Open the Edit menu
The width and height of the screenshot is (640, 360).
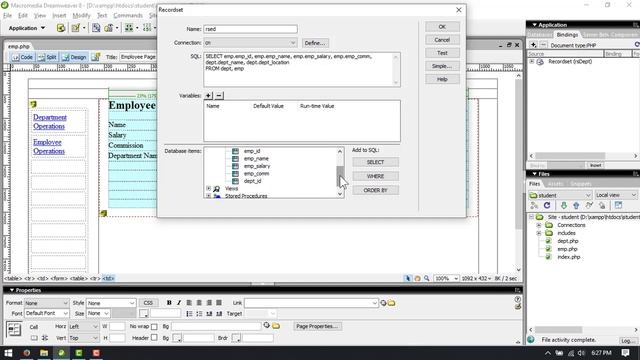23,16
